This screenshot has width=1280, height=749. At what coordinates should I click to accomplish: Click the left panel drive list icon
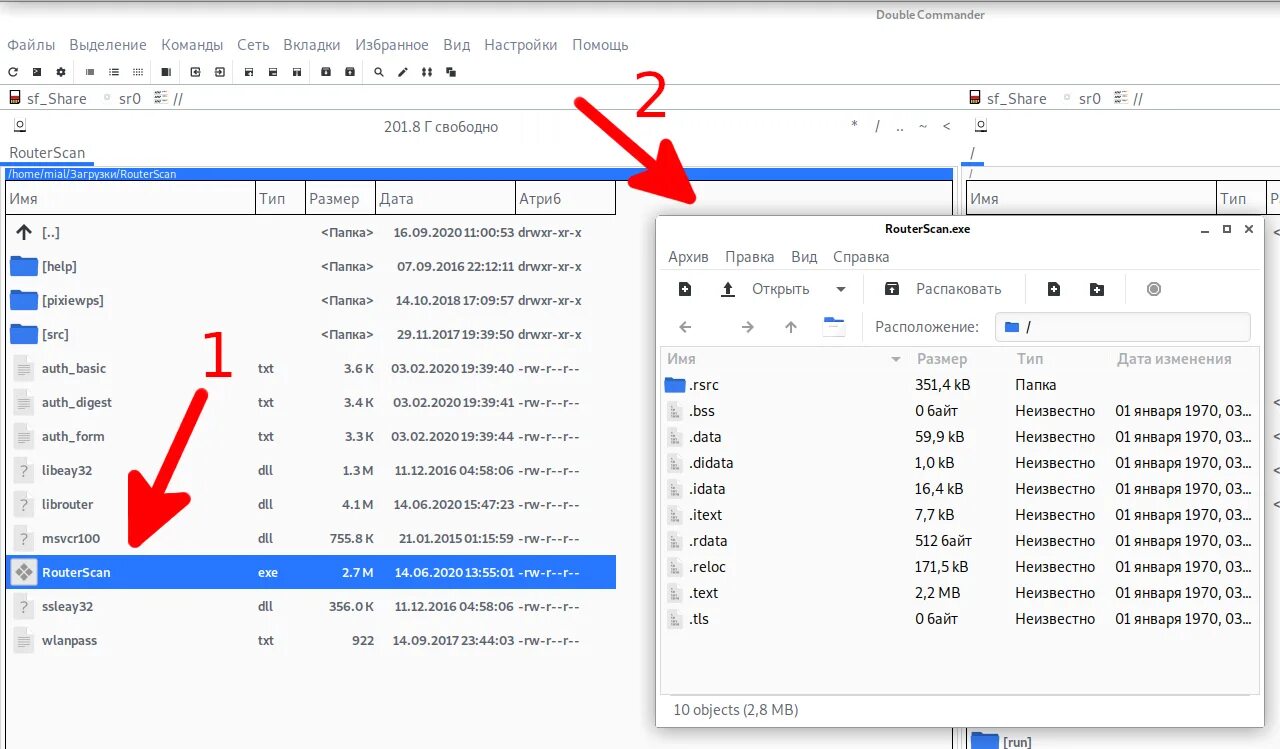click(x=20, y=126)
